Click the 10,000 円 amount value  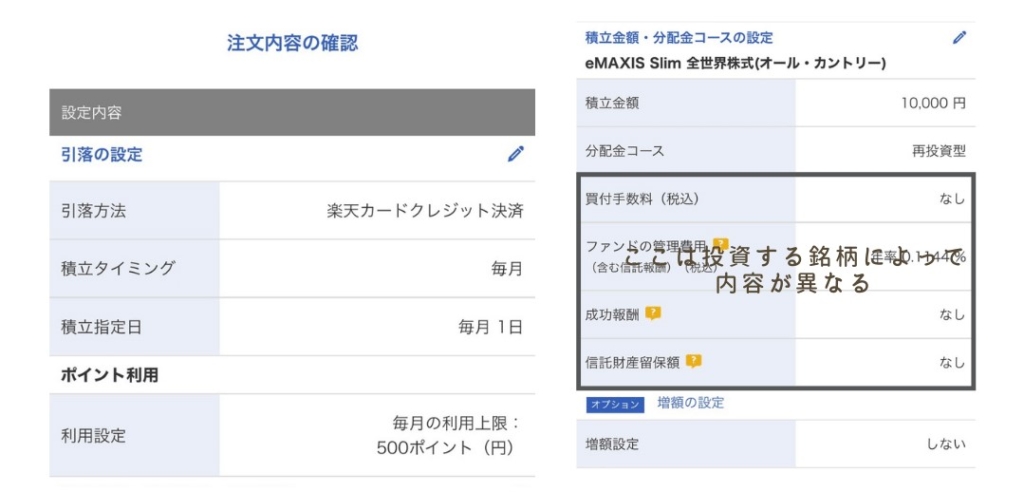click(933, 103)
